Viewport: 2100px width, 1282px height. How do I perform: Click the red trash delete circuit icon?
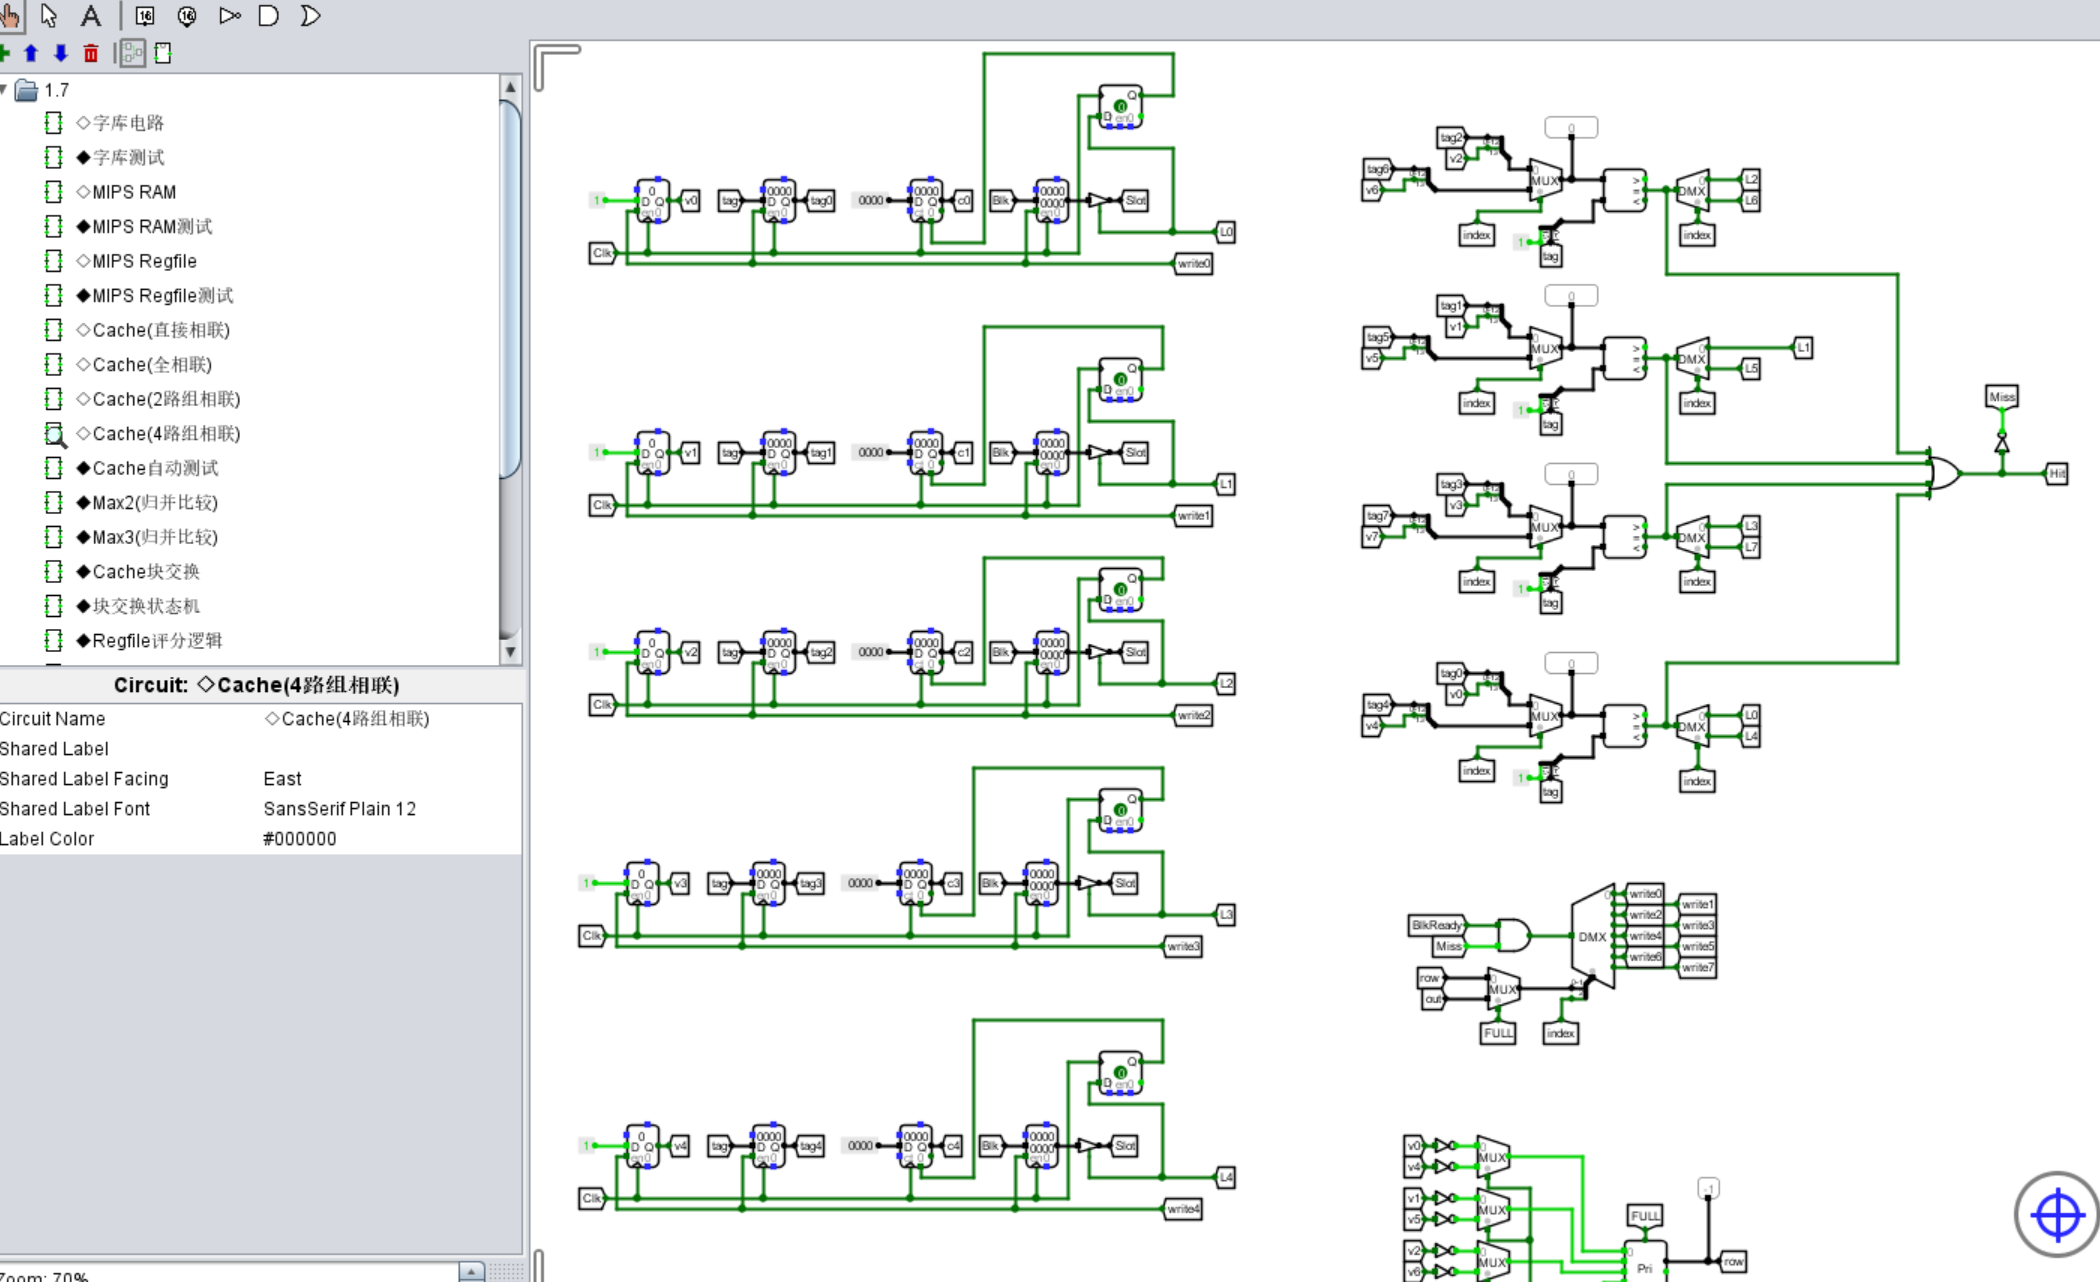click(91, 53)
